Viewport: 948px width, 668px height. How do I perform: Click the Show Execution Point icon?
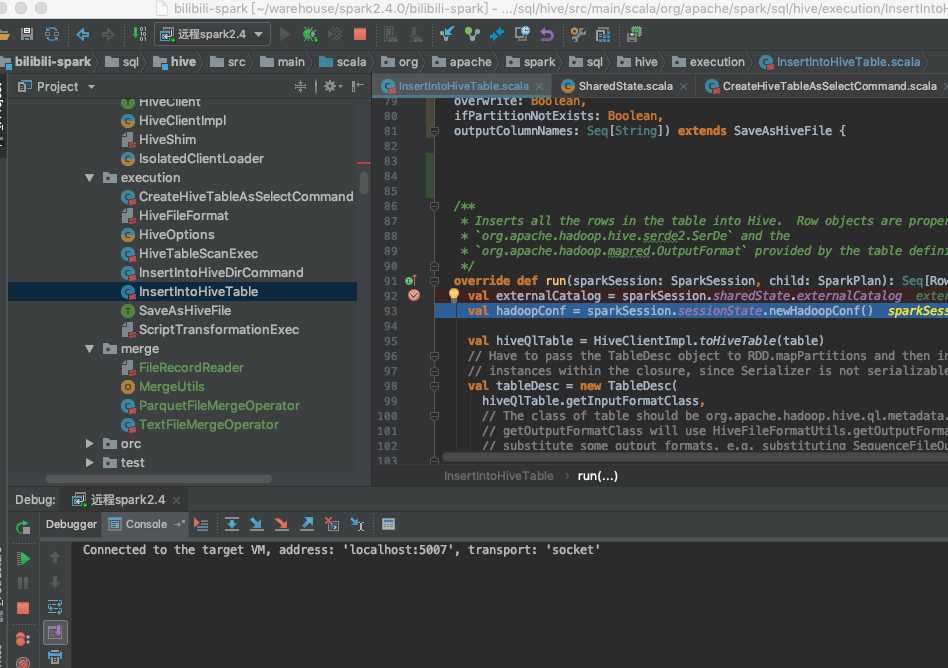(201, 524)
